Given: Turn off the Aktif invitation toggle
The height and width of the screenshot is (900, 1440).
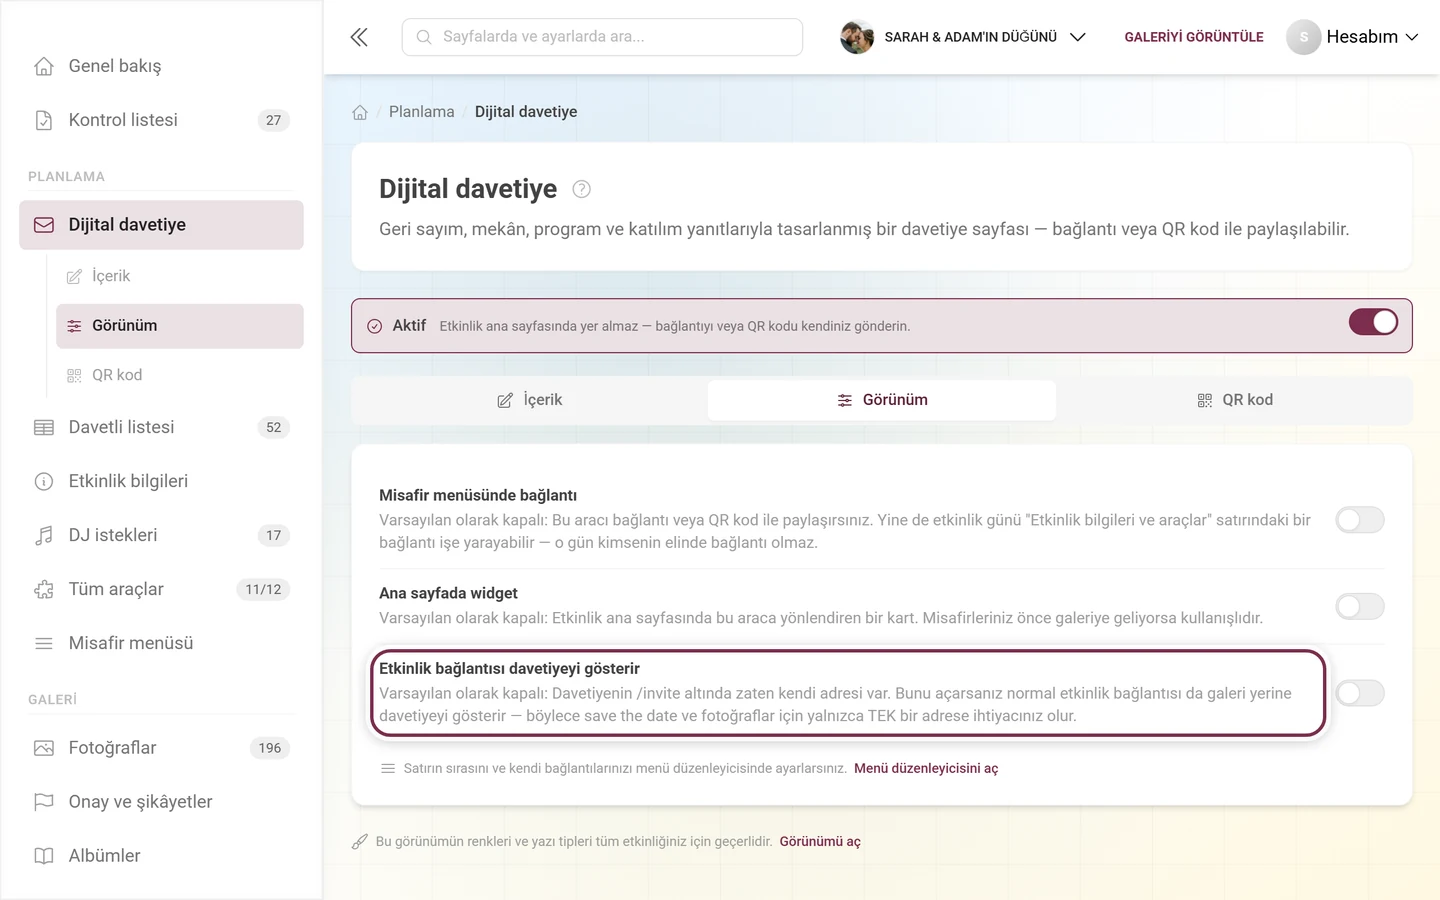Looking at the screenshot, I should click(1373, 322).
